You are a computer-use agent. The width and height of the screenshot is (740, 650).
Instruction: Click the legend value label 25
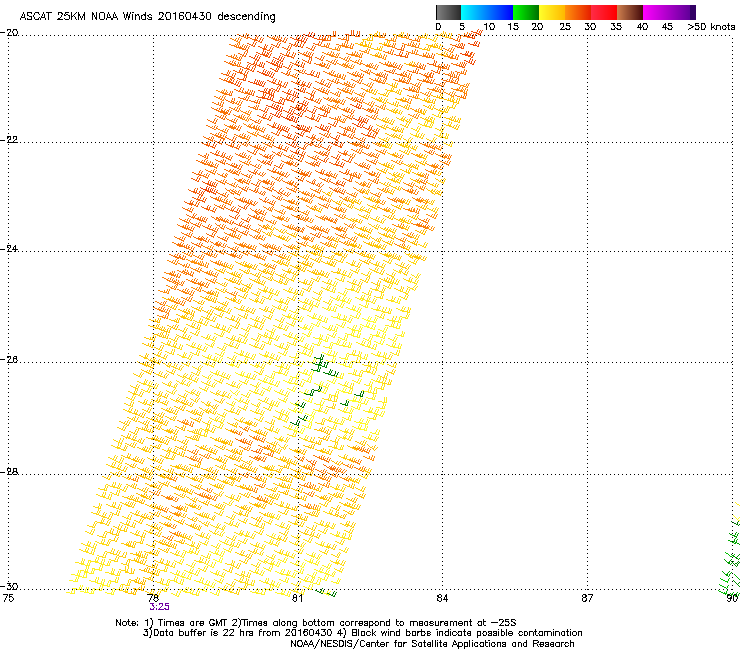[x=565, y=27]
